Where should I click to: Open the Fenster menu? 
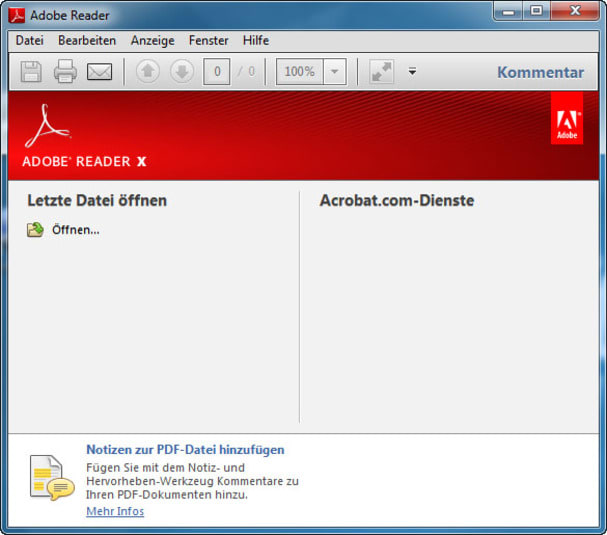(209, 40)
